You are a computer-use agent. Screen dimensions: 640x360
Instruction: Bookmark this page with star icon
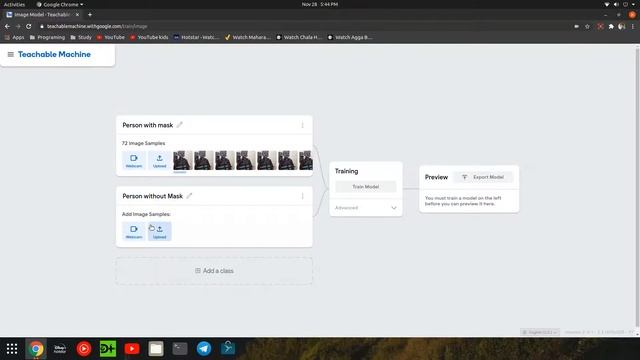[x=587, y=26]
